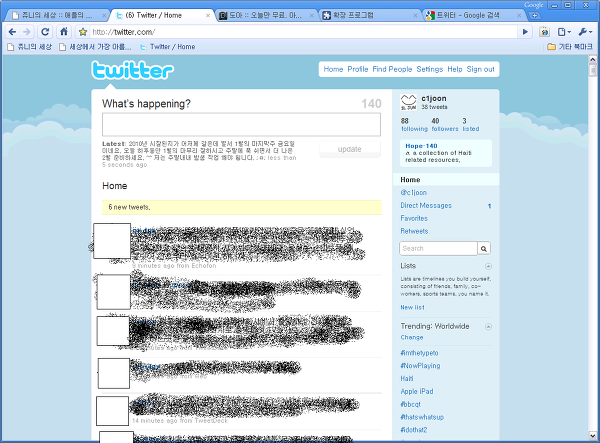Select Home in the sidebar
Viewport: 600px width, 443px height.
(x=446, y=179)
